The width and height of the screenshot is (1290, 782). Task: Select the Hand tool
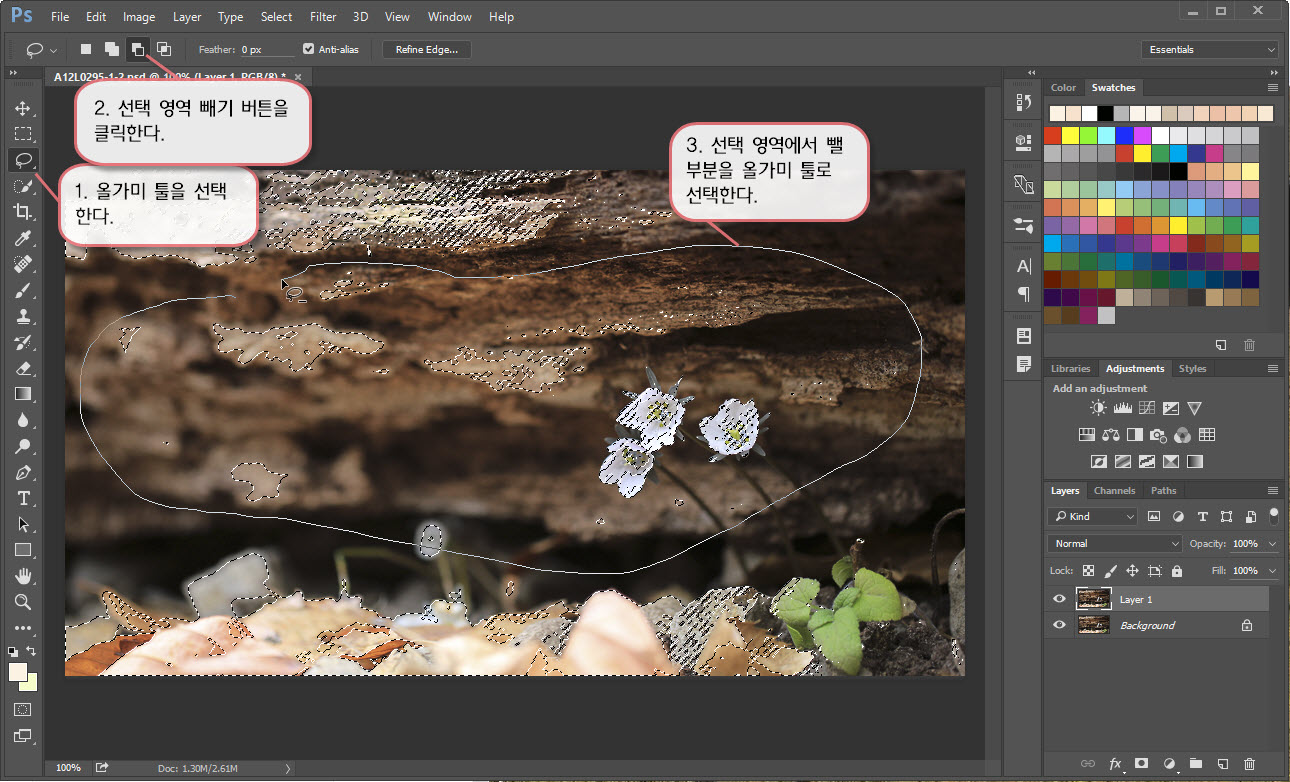(x=22, y=576)
